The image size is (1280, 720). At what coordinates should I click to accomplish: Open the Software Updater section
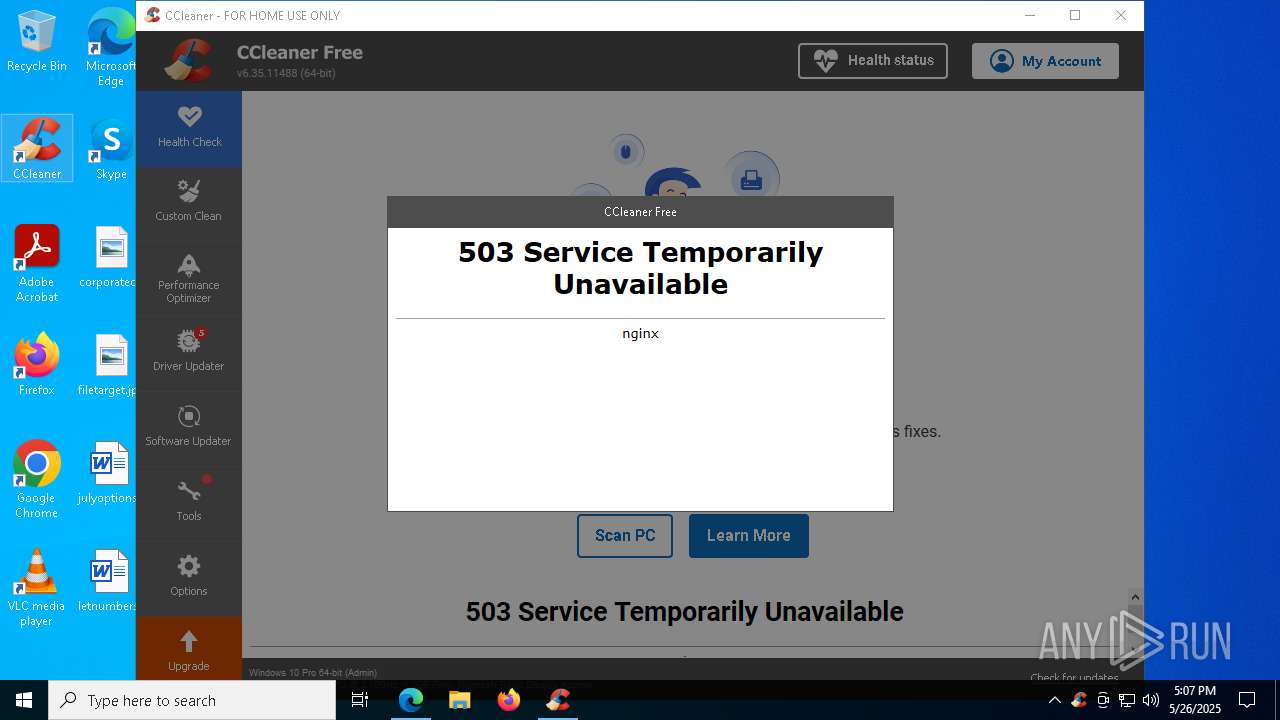pos(189,428)
